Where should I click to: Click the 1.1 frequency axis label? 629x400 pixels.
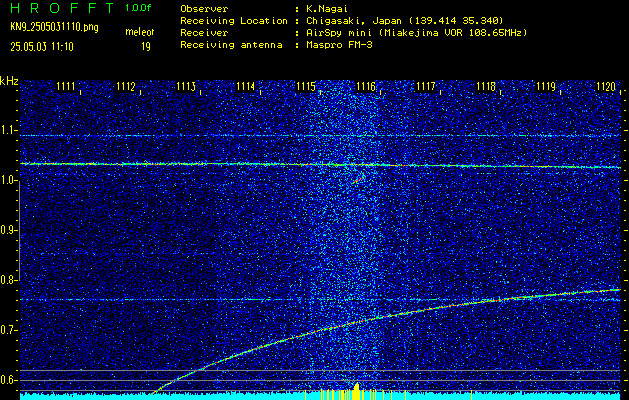pos(8,130)
